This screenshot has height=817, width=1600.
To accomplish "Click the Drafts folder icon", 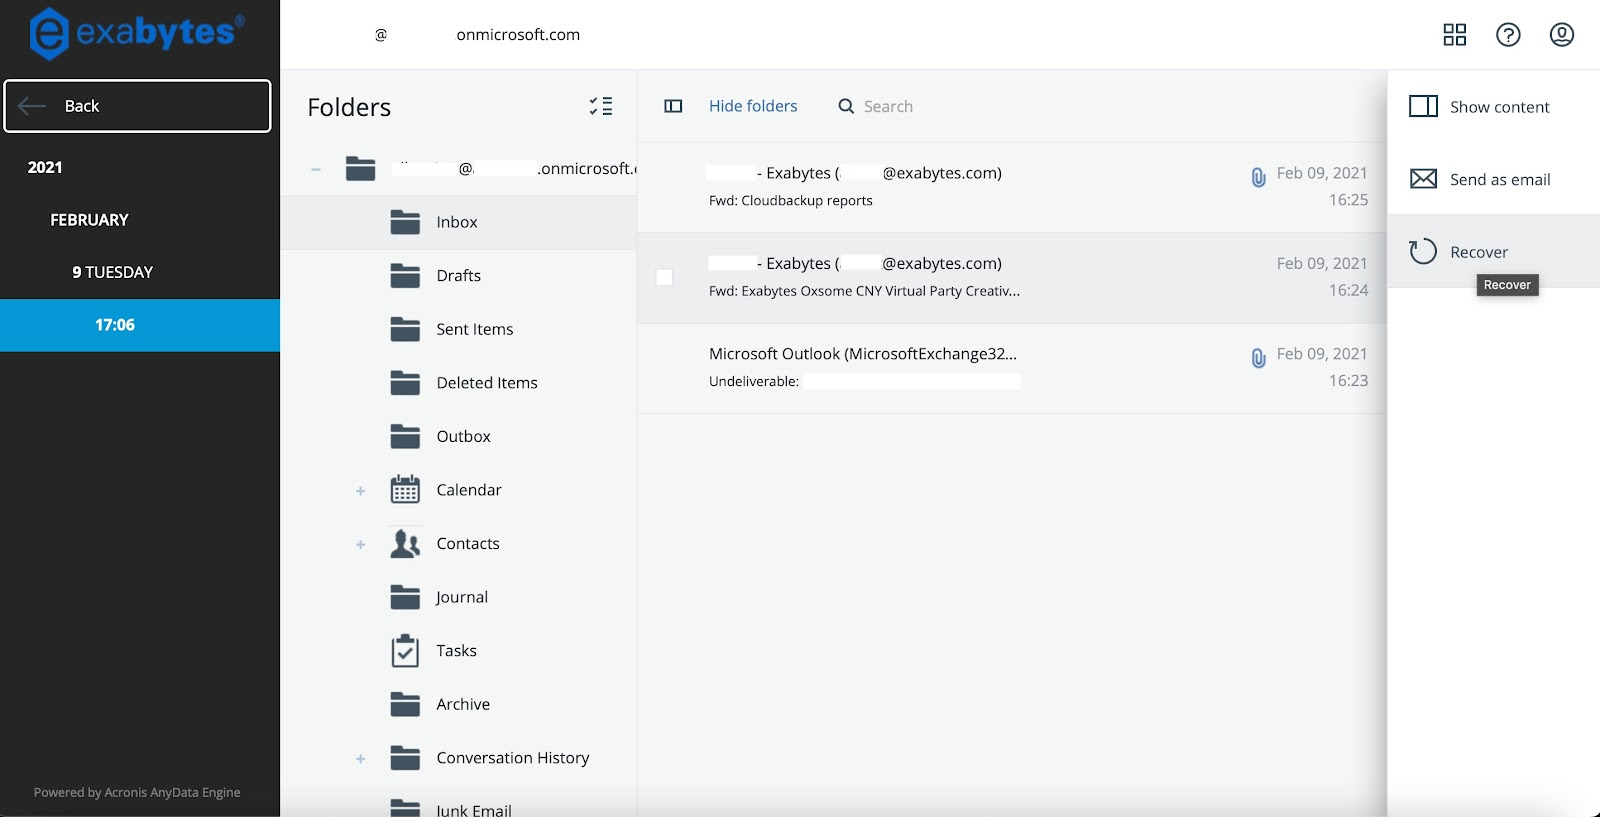I will pos(405,275).
